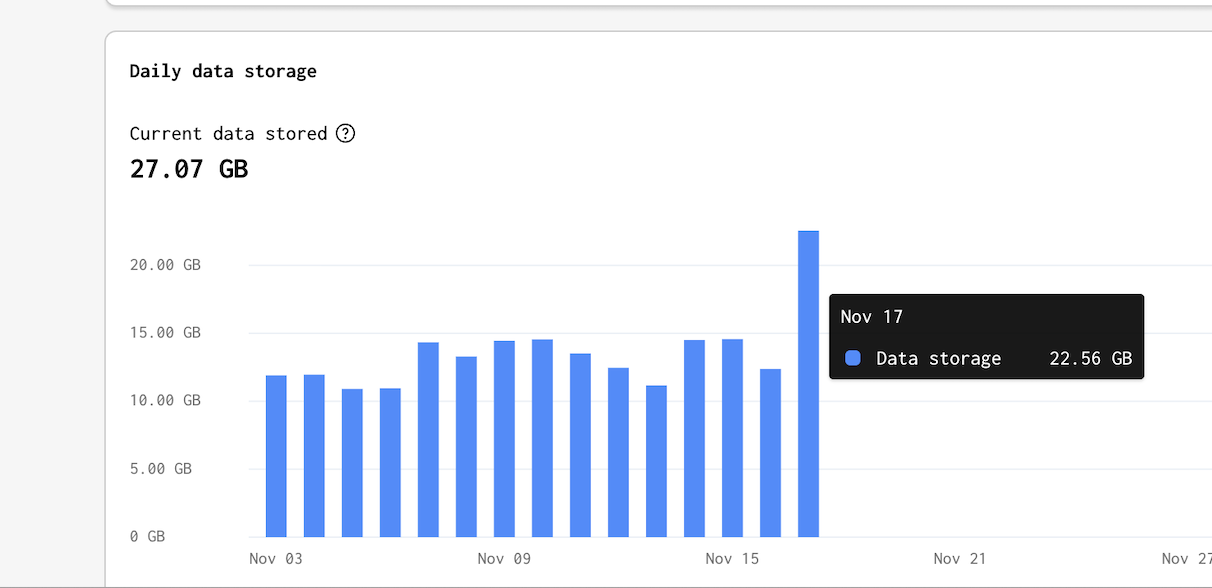Click the Nov 16 bar
Screen dimensions: 1212x588
770,452
